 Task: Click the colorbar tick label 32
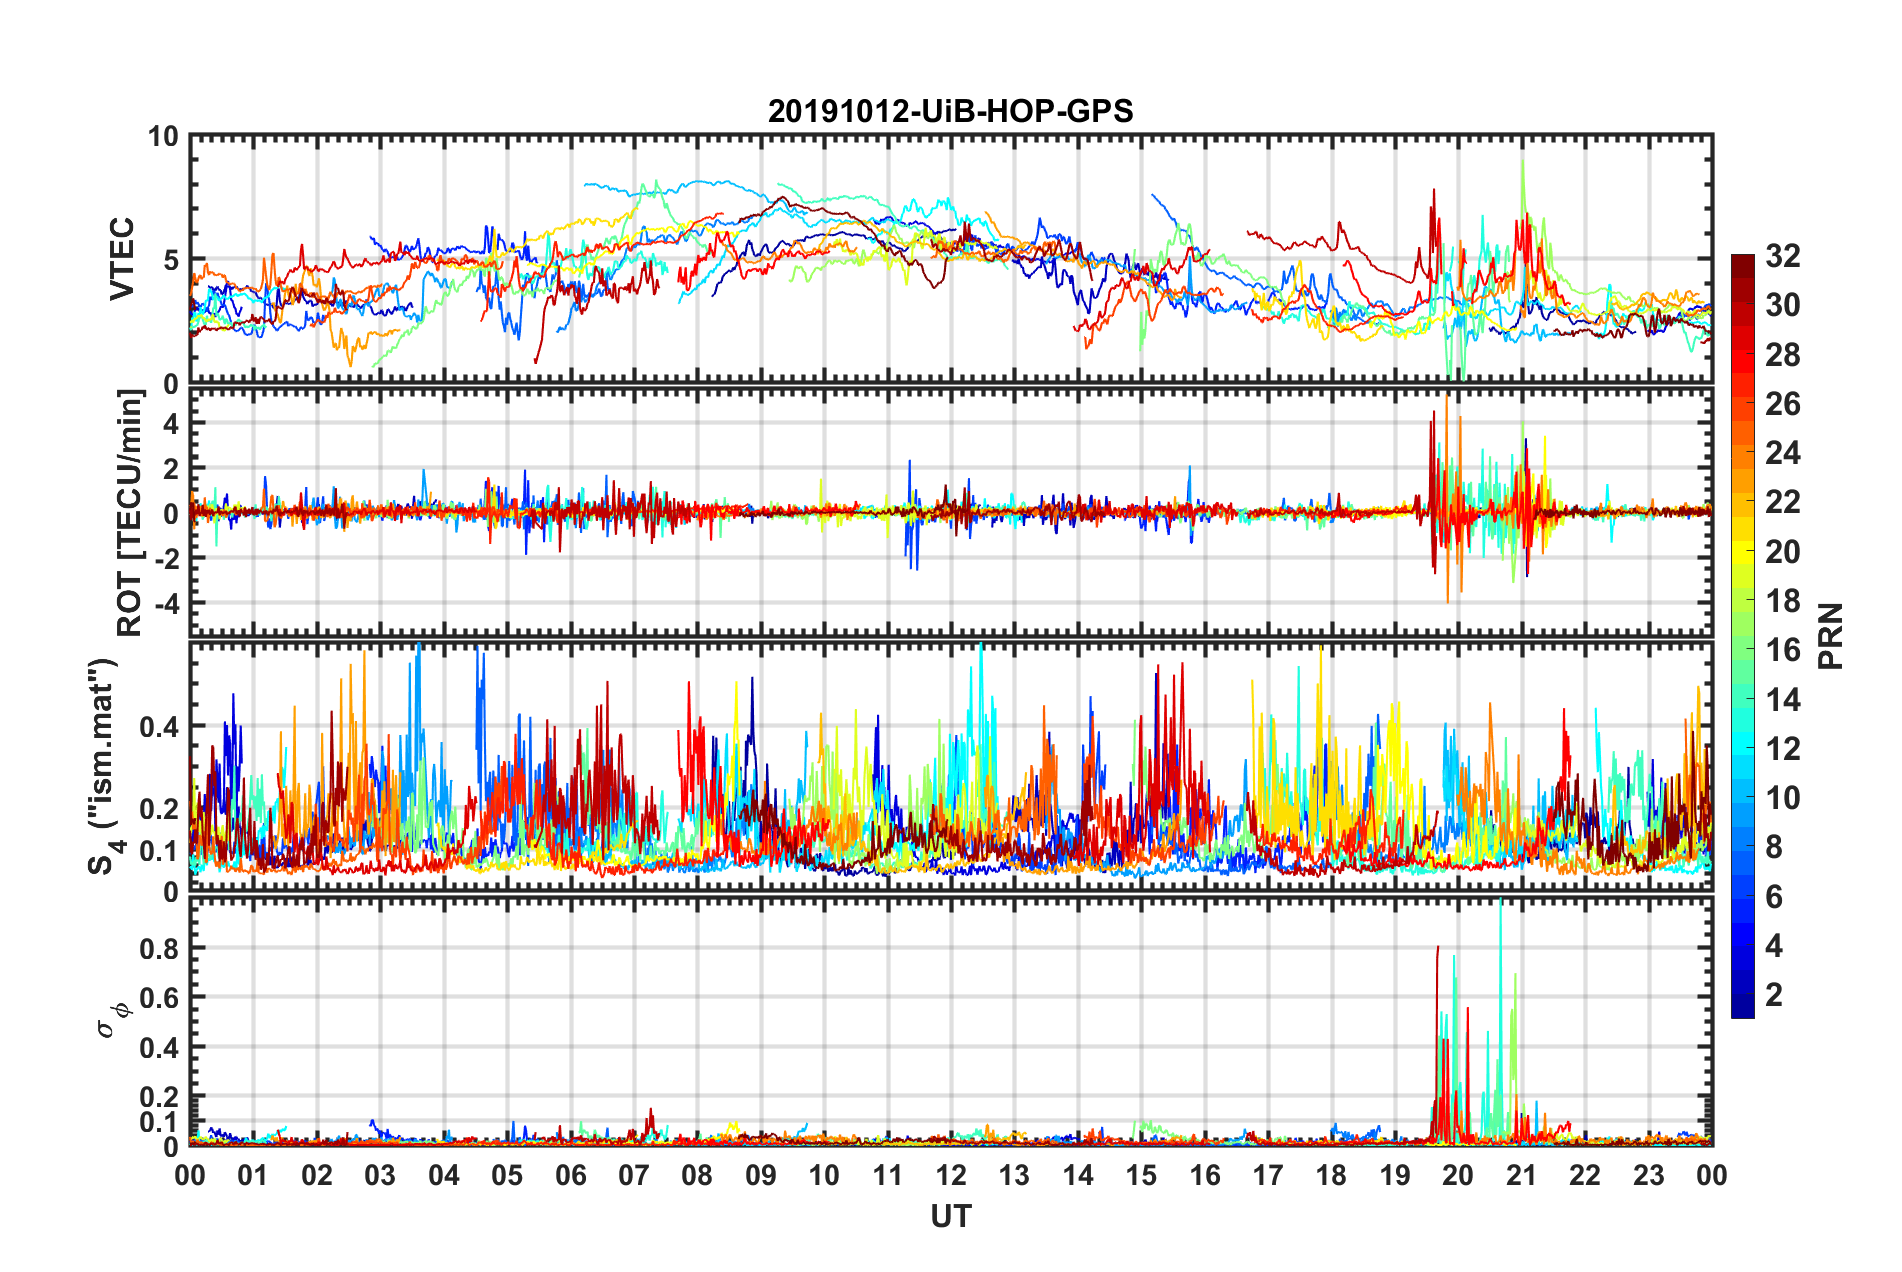(x=1782, y=256)
